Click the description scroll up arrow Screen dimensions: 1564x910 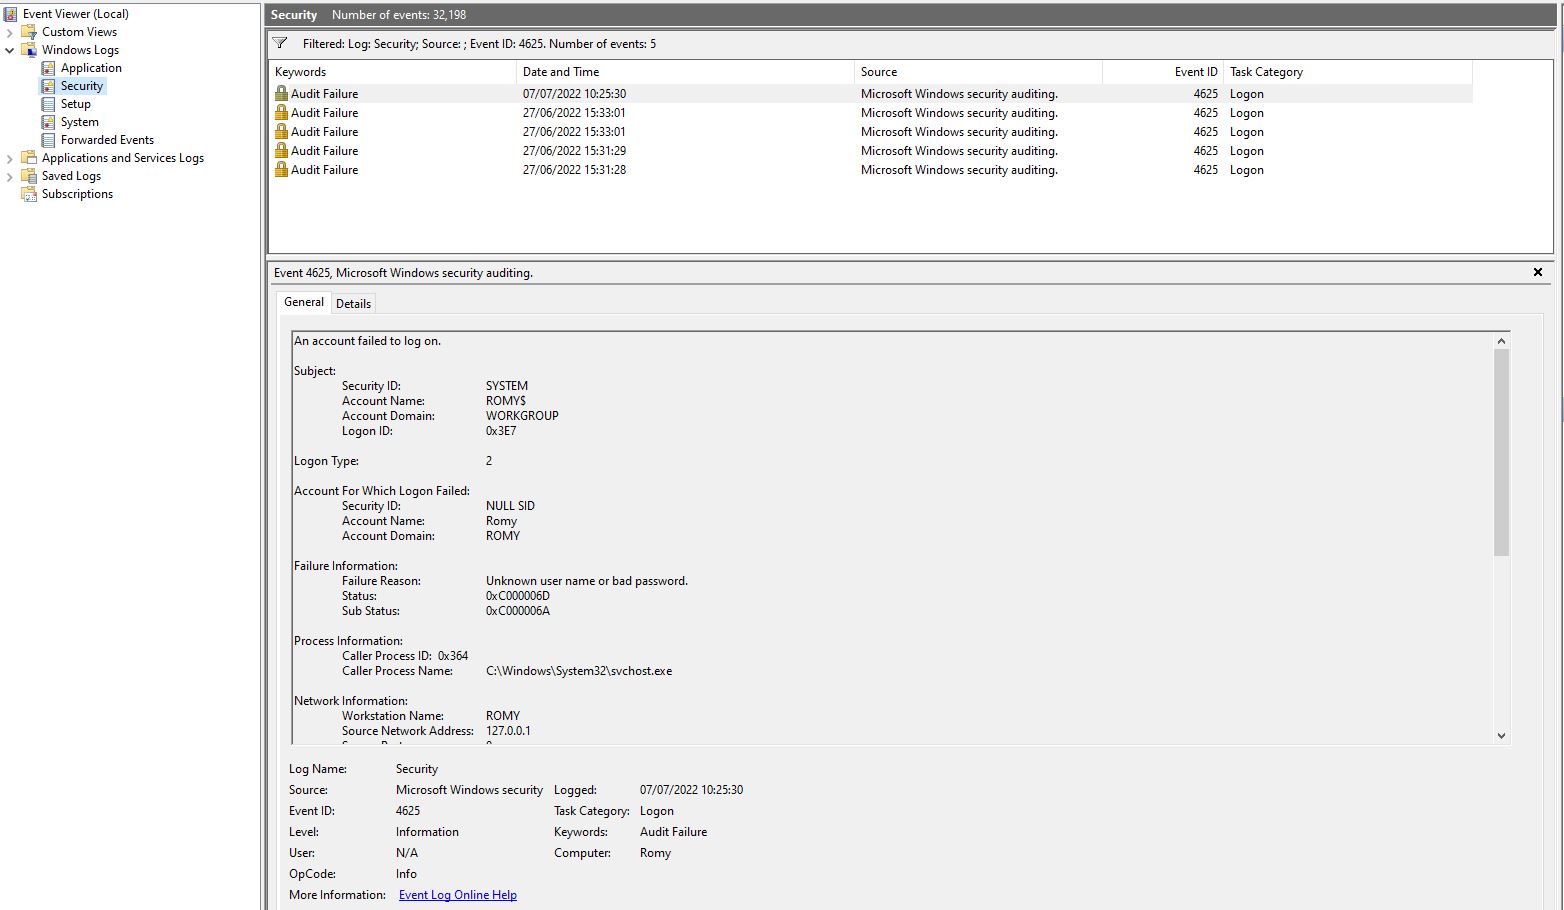(1501, 341)
